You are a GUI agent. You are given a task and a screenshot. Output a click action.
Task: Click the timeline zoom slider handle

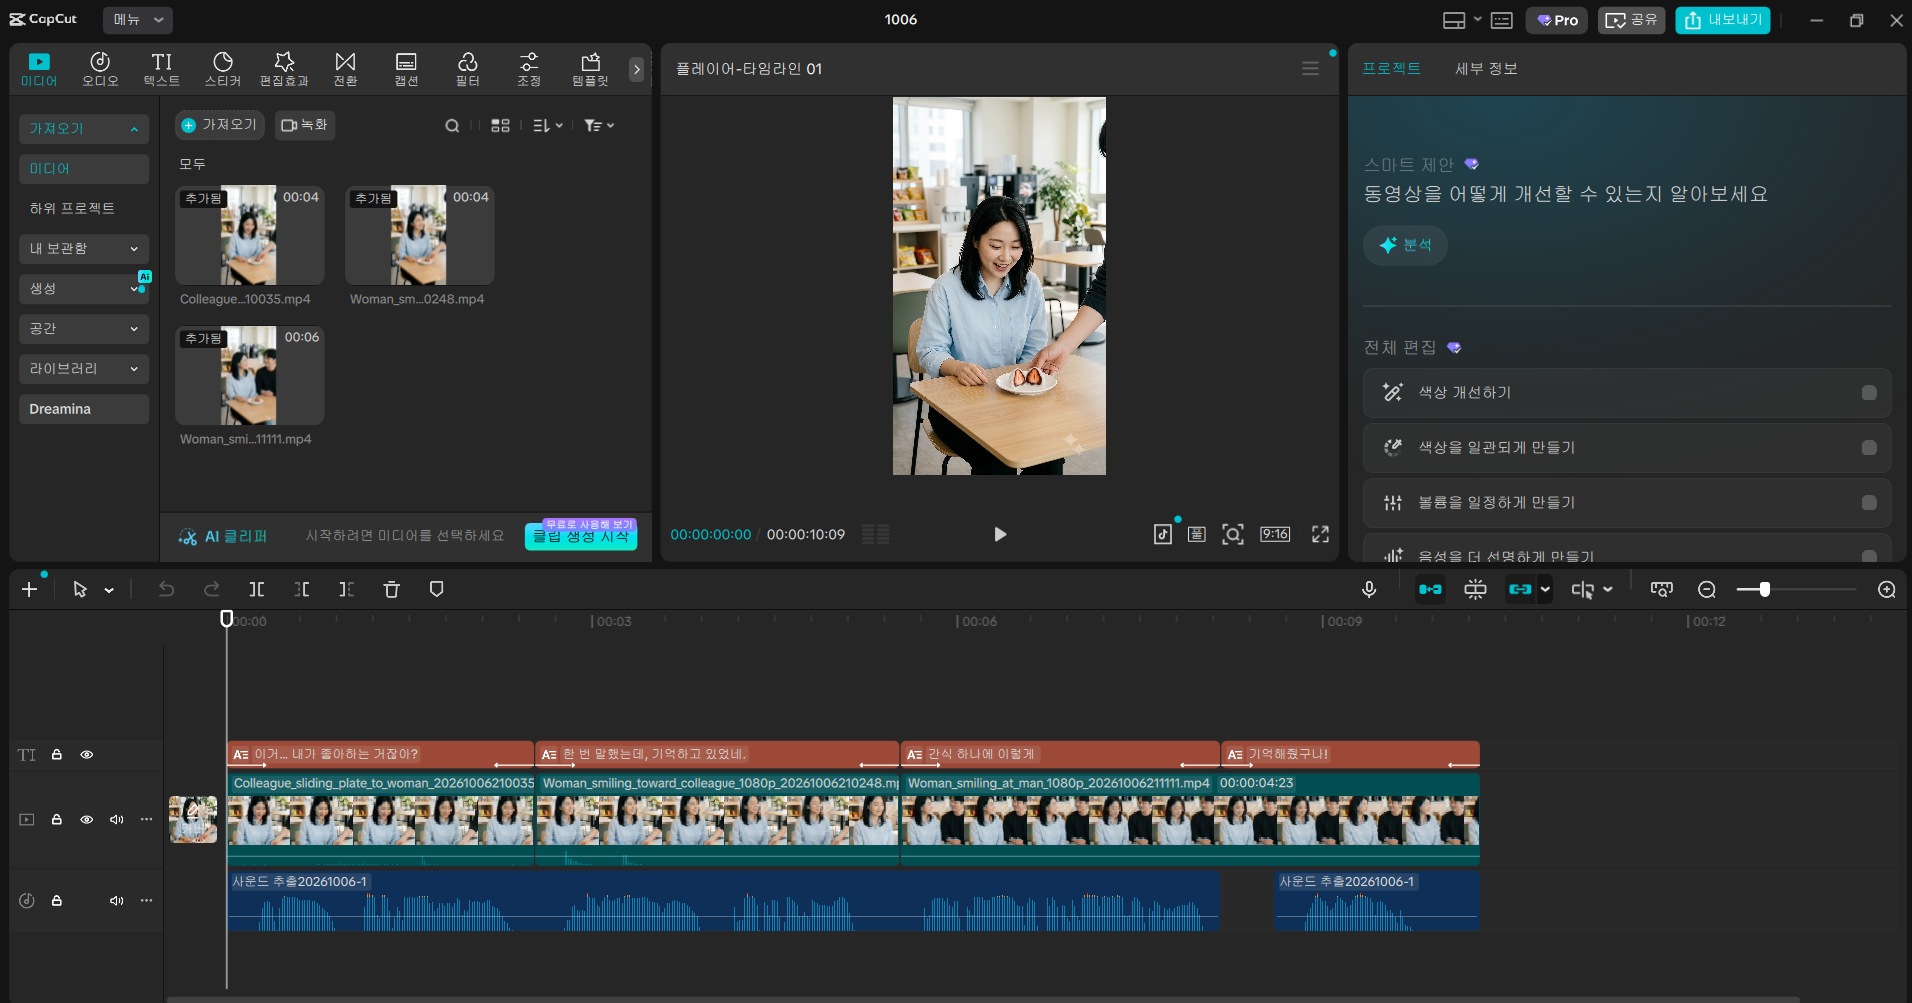tap(1765, 590)
